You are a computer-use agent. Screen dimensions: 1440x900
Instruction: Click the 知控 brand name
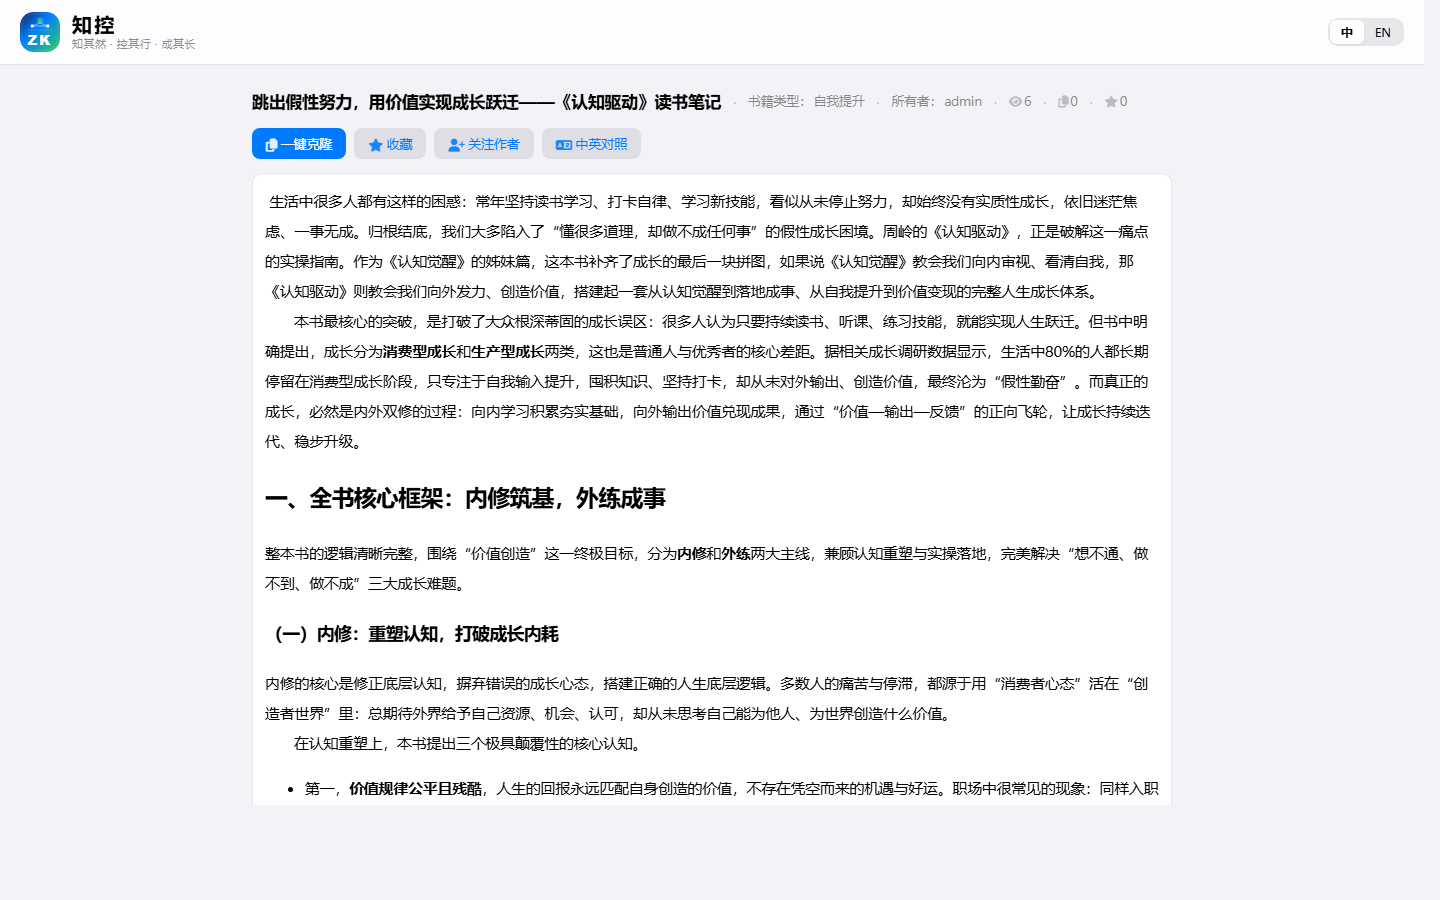(x=93, y=25)
